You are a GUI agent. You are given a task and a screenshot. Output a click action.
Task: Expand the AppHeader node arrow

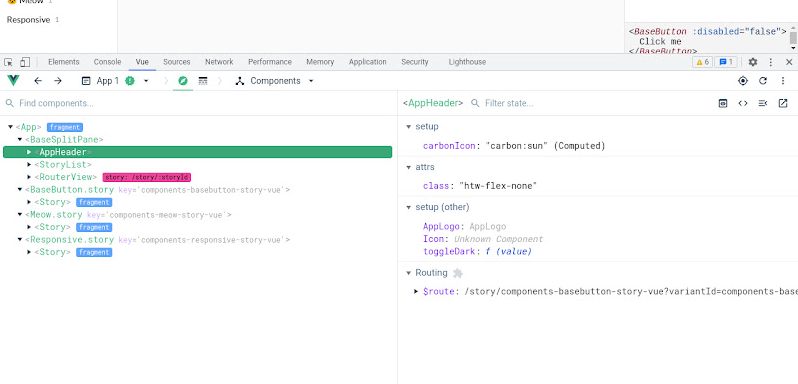[29, 152]
